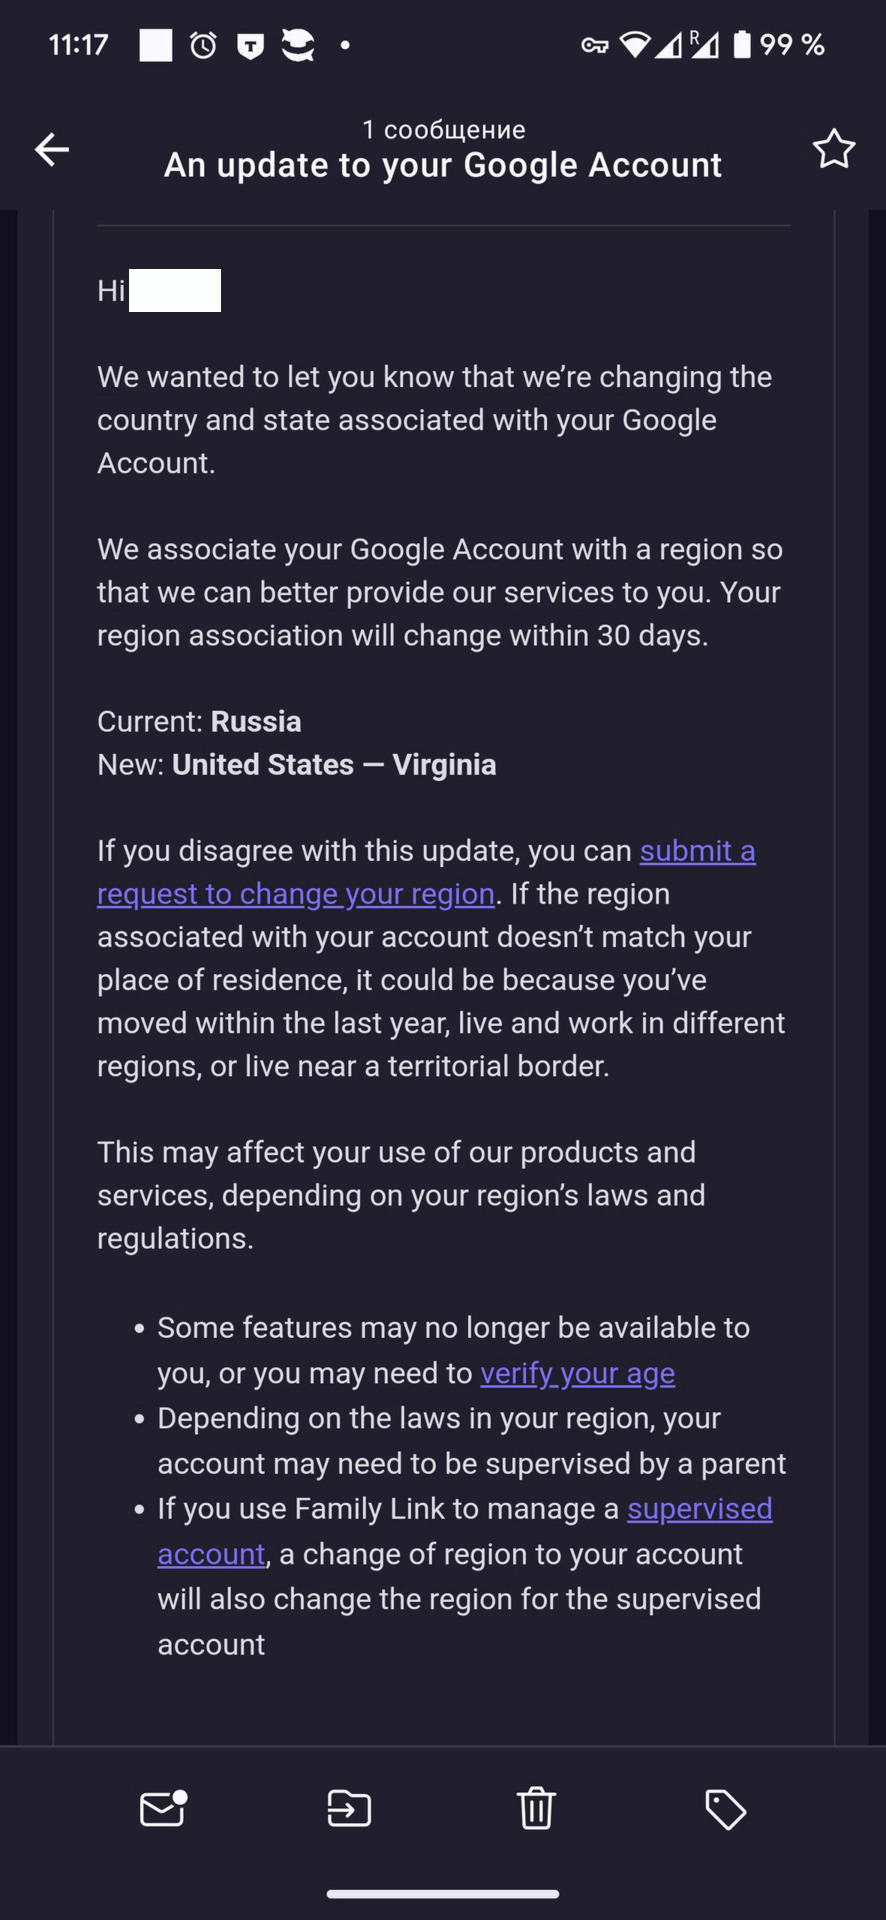Tap the alarm clock status icon
Viewport: 886px width, 1920px height.
click(204, 45)
